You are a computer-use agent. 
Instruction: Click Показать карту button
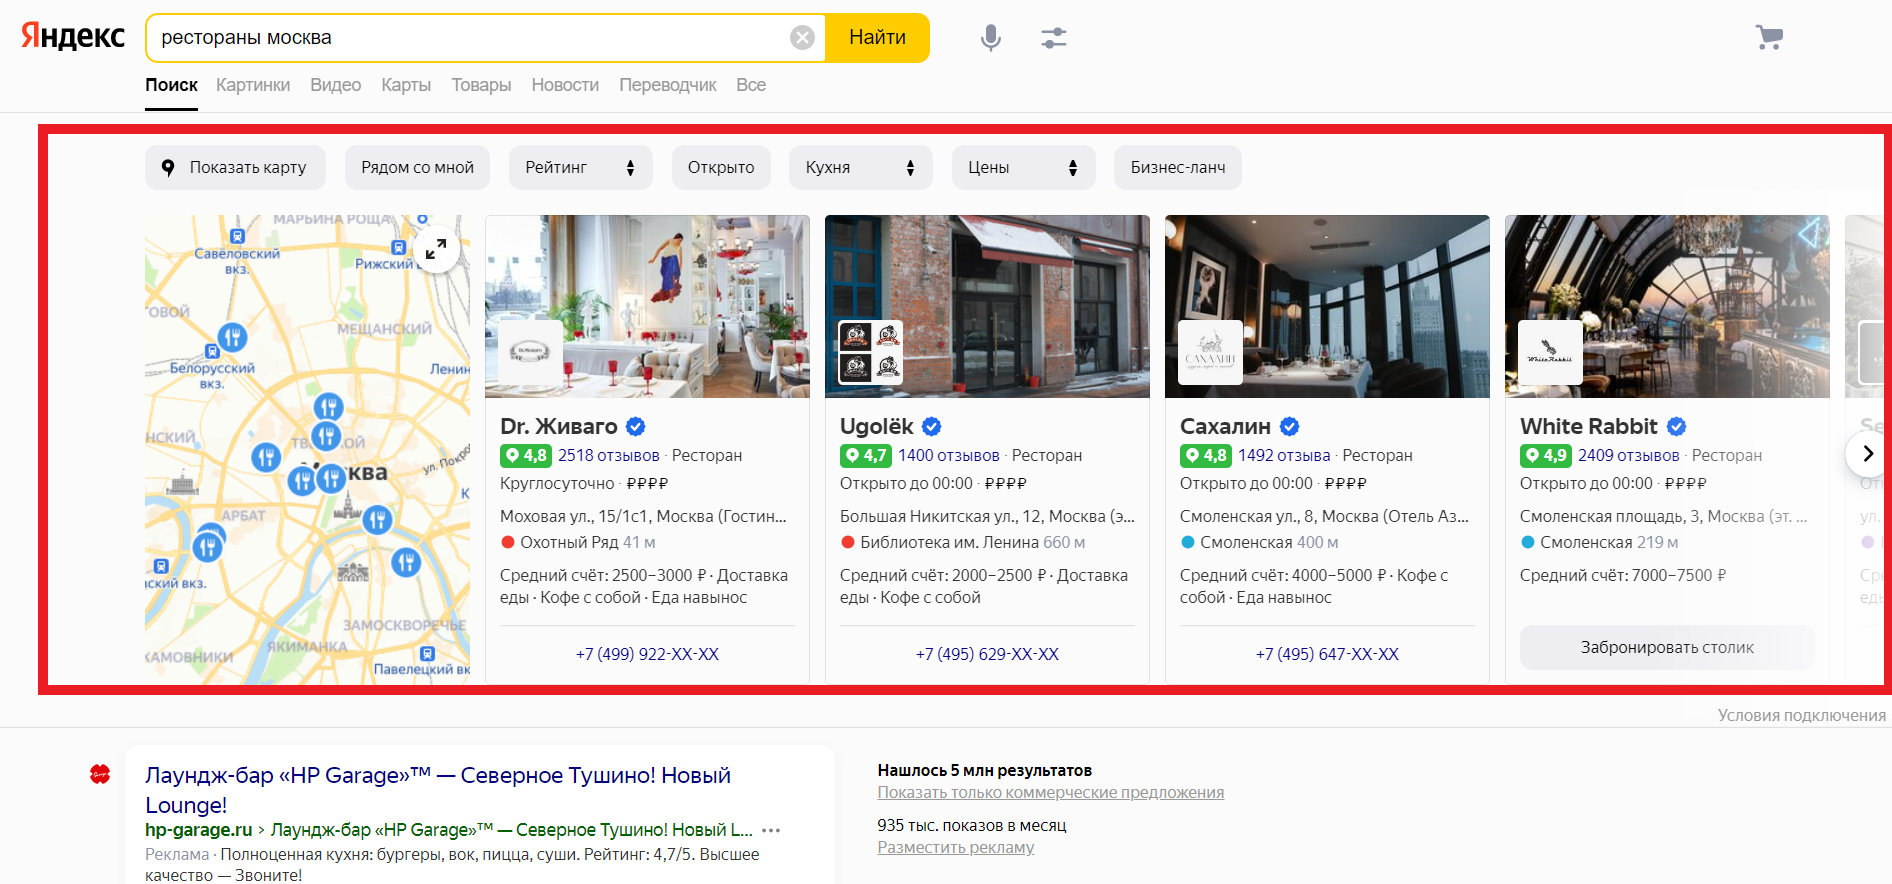[235, 168]
